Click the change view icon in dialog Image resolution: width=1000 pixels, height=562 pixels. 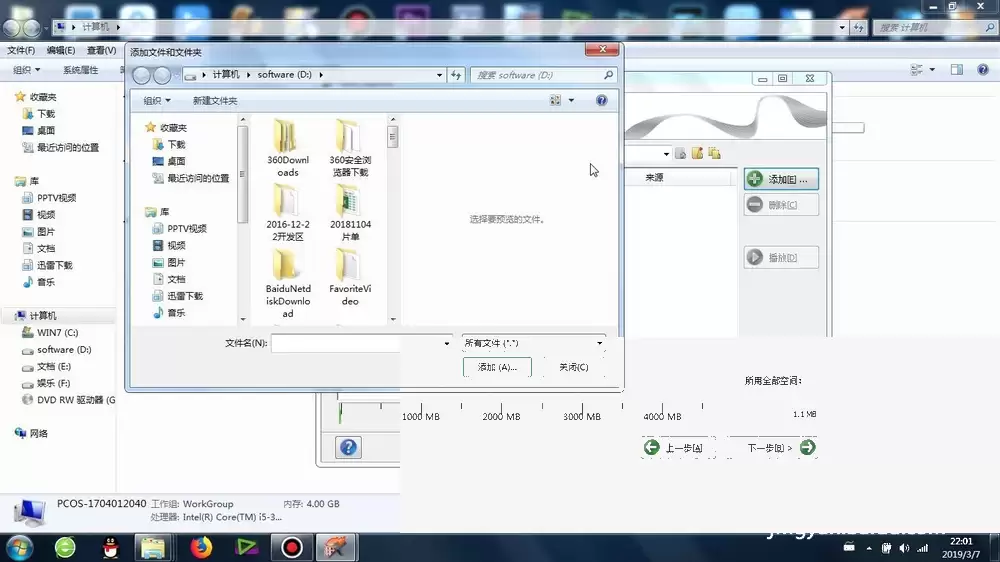click(x=555, y=100)
